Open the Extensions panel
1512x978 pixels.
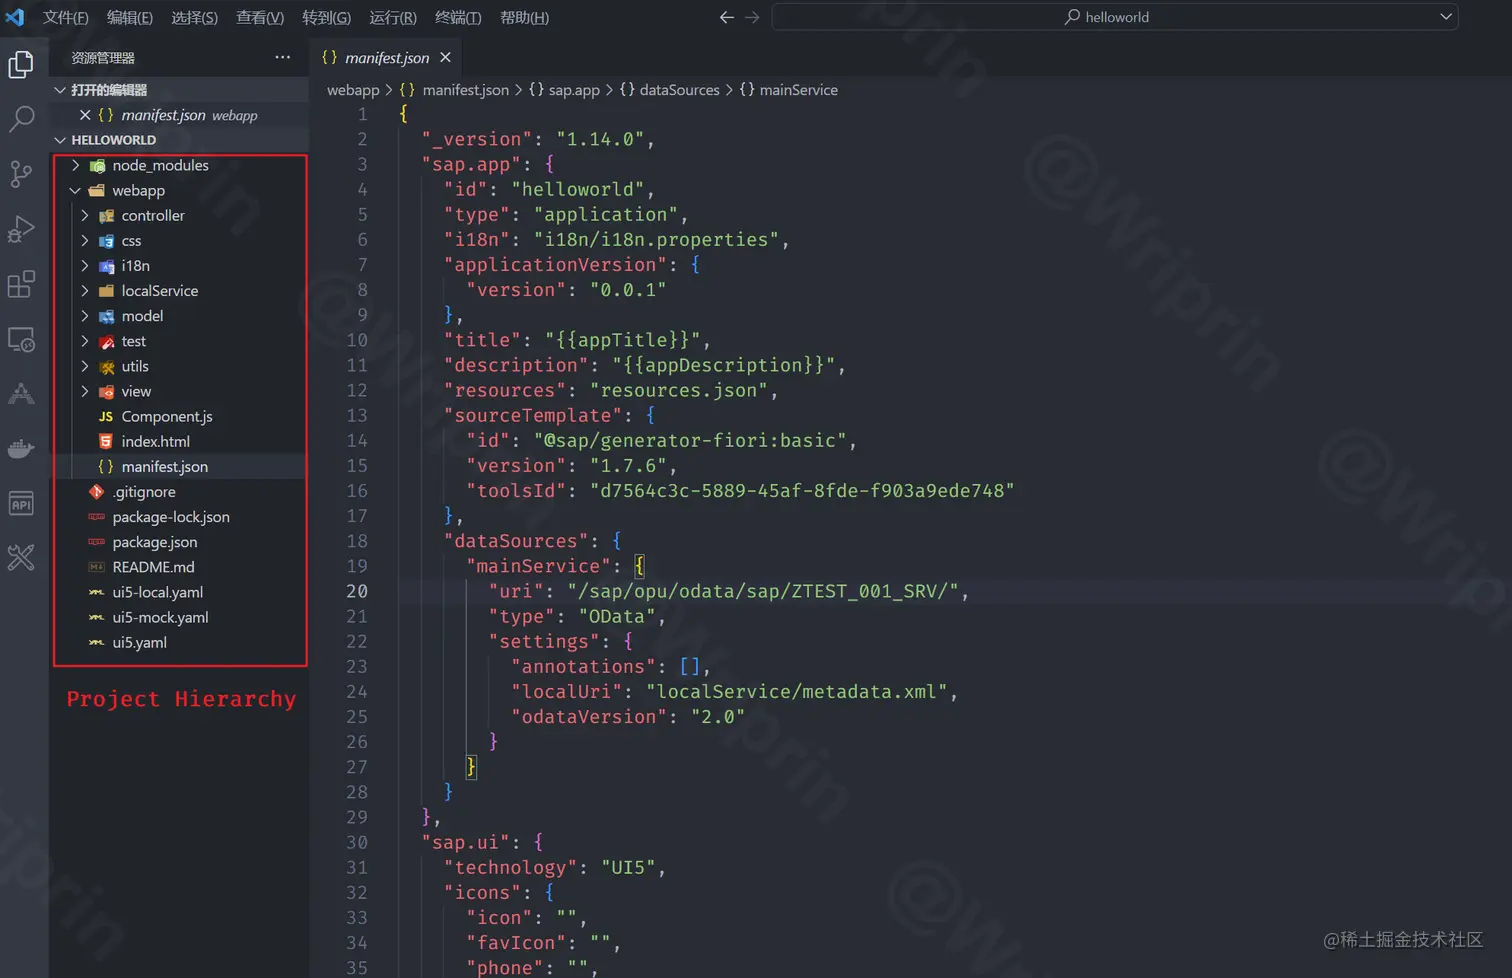[20, 284]
